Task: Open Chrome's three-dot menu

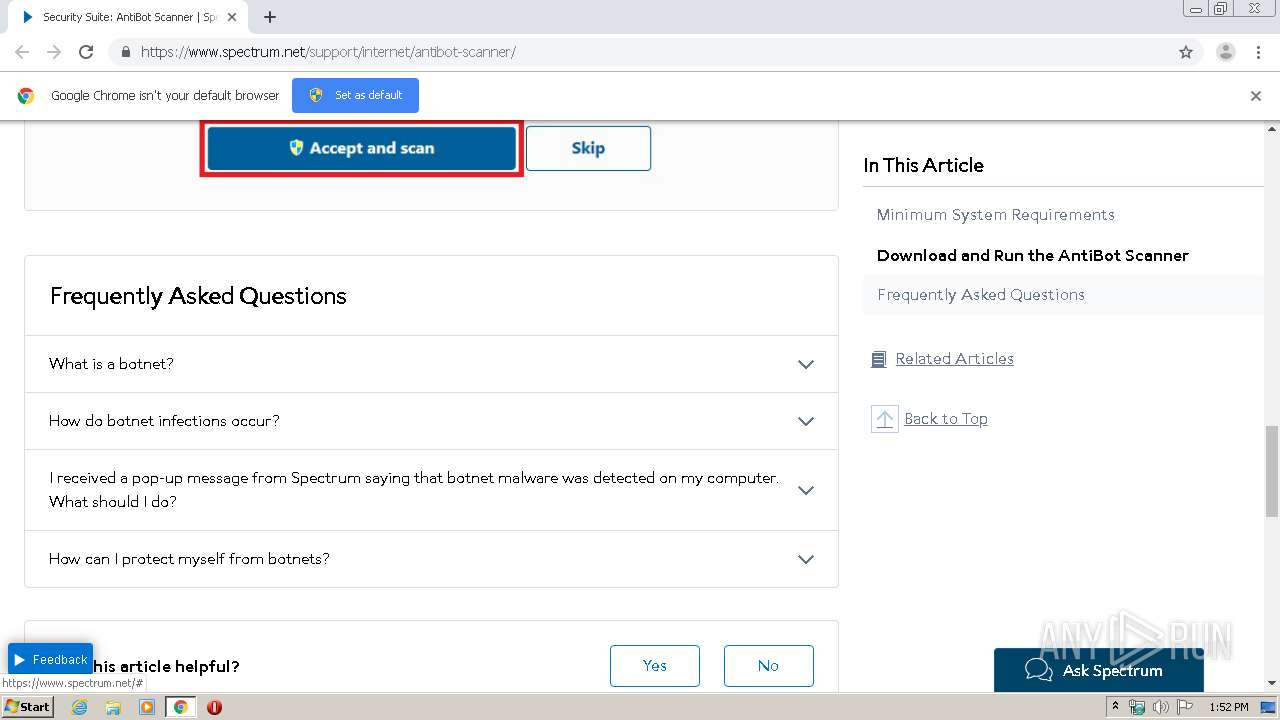Action: click(x=1258, y=52)
